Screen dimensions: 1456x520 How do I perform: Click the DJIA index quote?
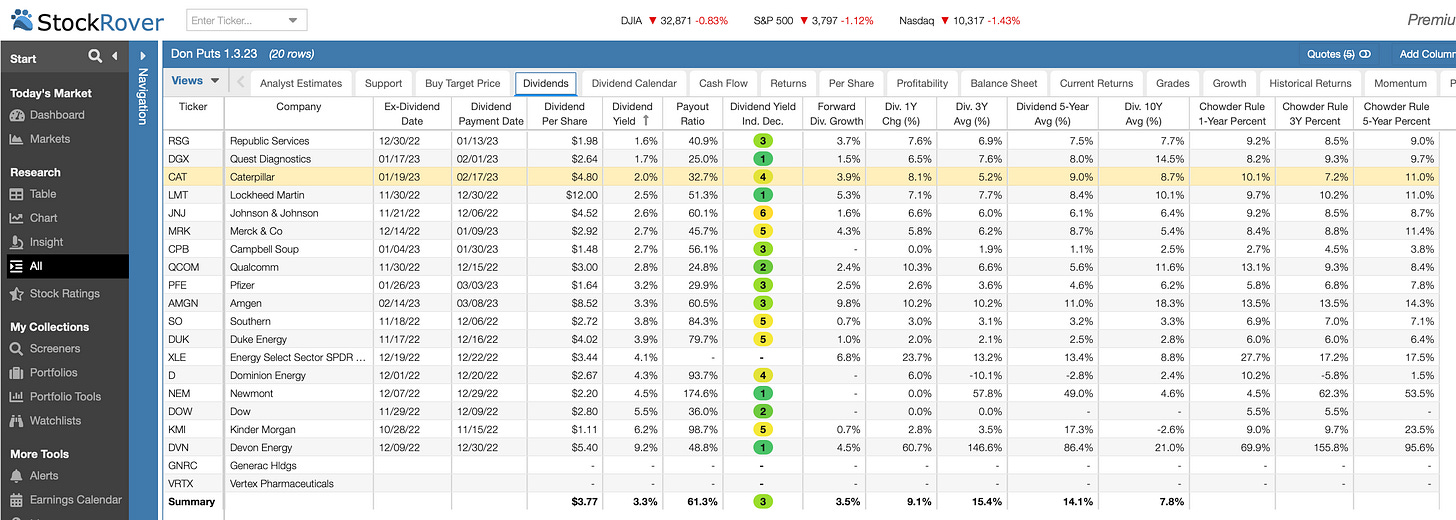[x=674, y=20]
